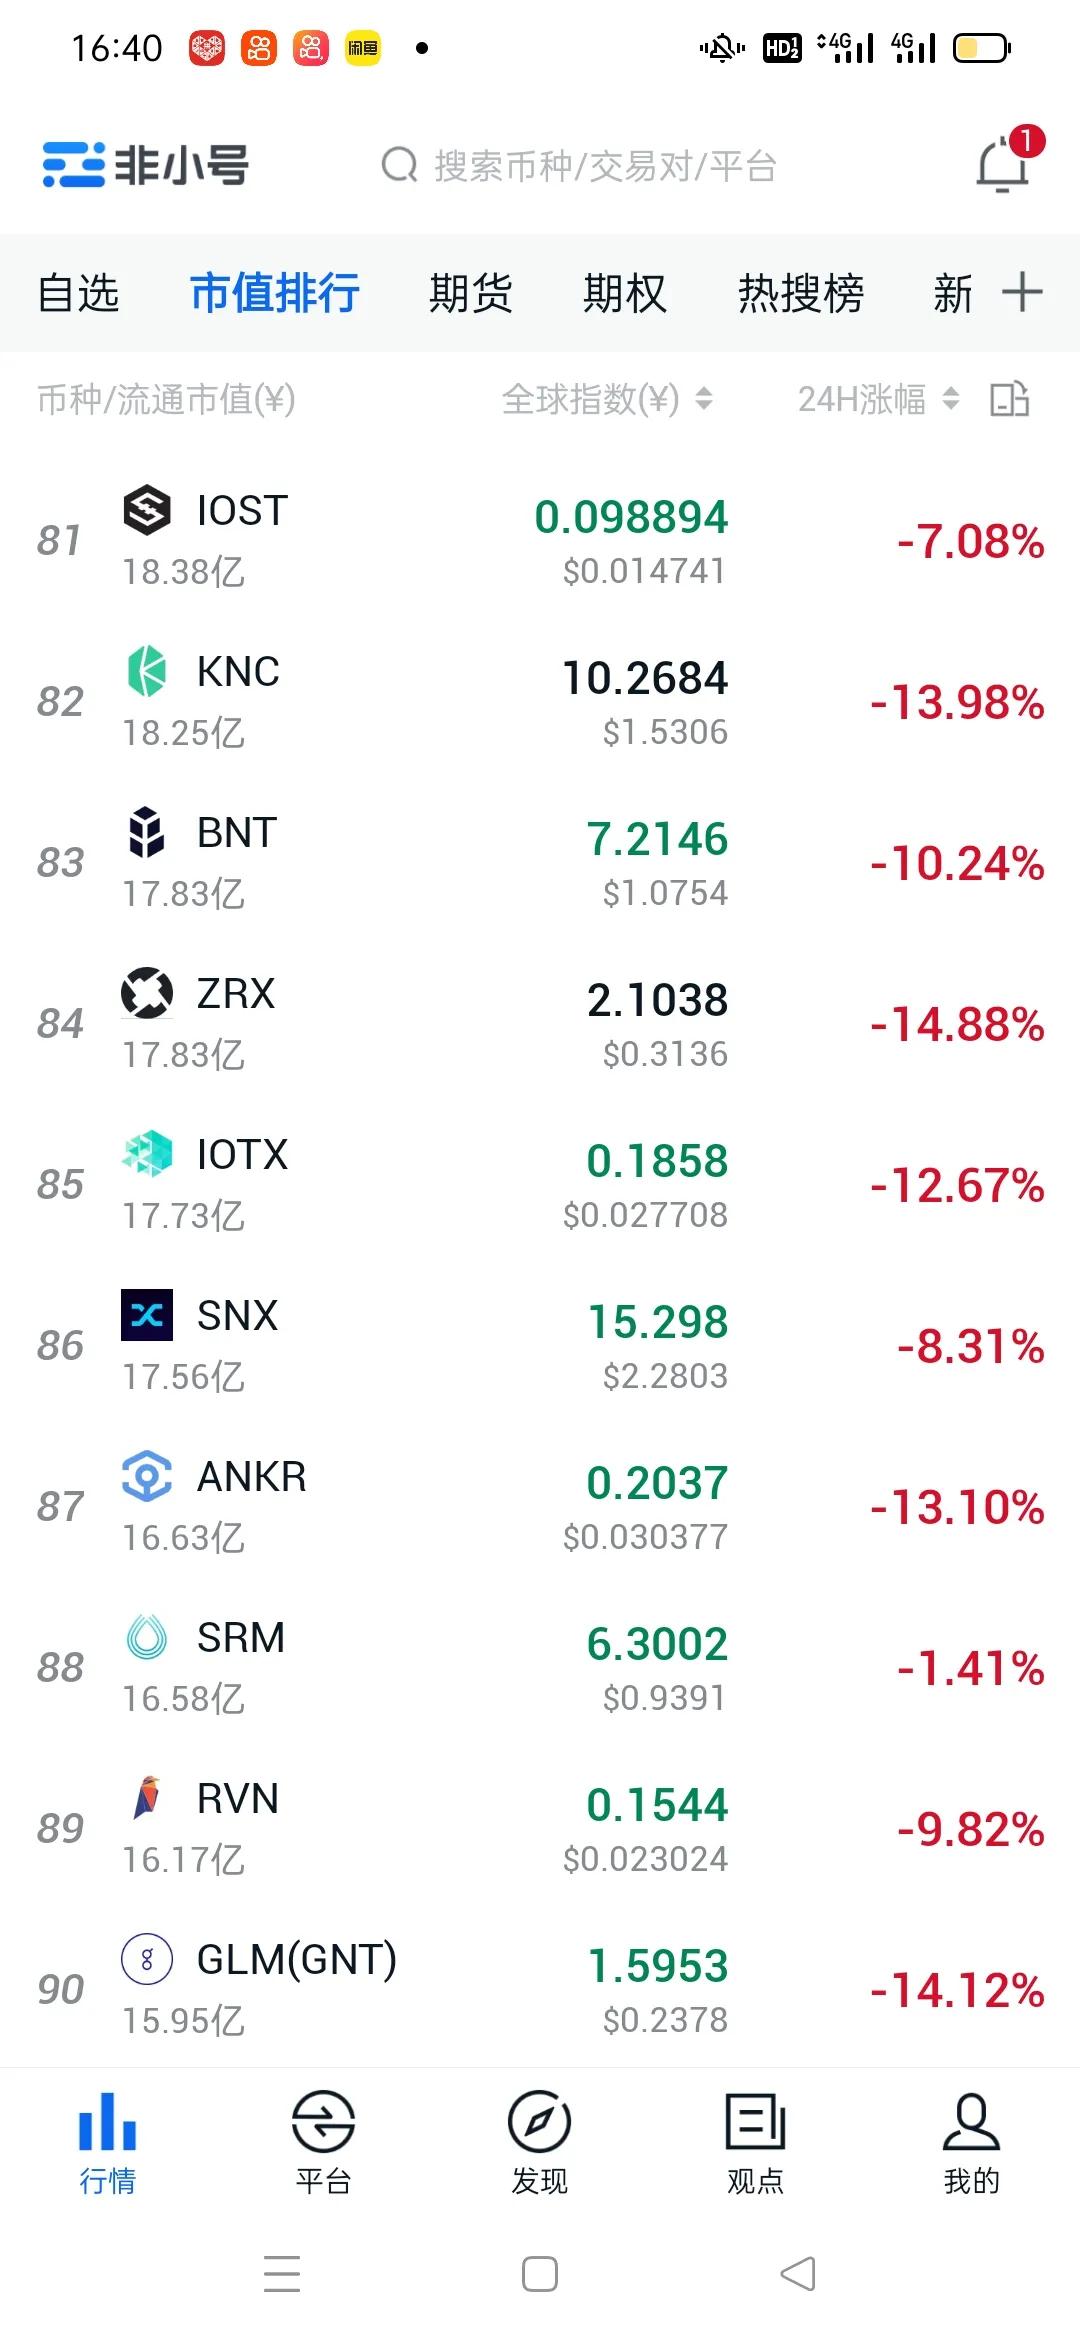This screenshot has height=2340, width=1080.
Task: Switch to the 自选 tab
Action: click(x=78, y=293)
